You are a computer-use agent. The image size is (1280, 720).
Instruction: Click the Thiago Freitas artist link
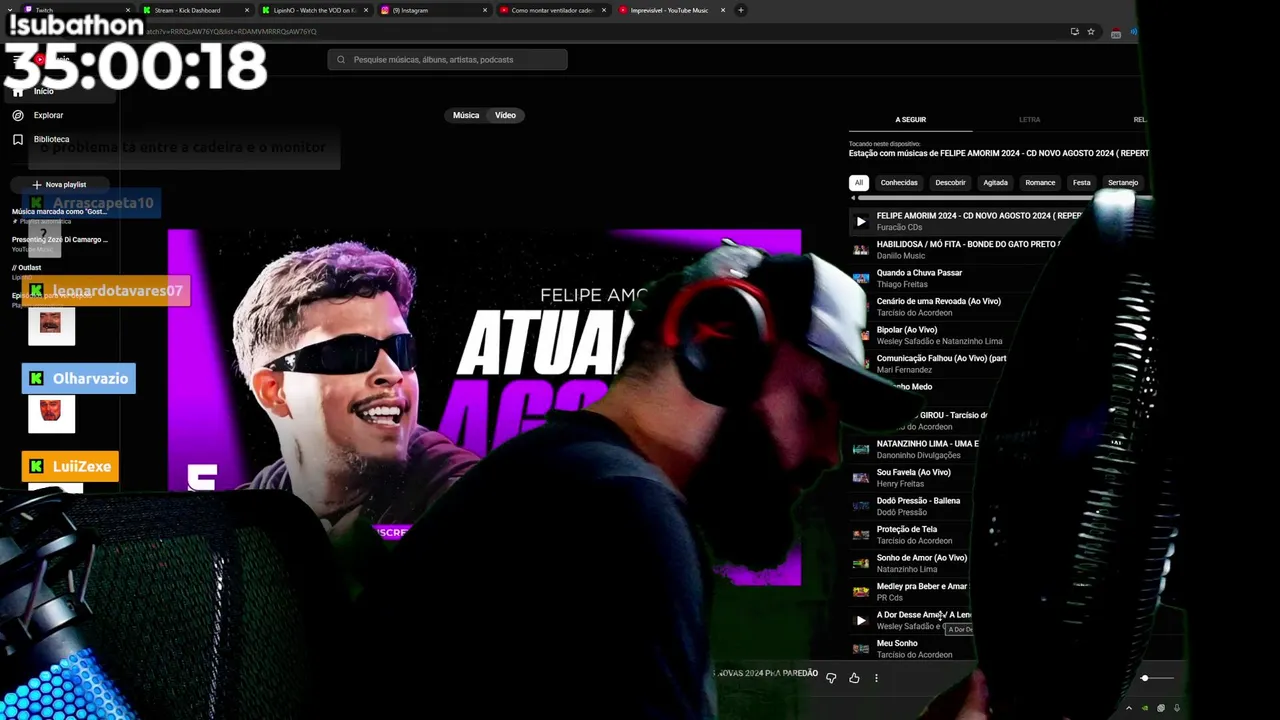(x=902, y=284)
